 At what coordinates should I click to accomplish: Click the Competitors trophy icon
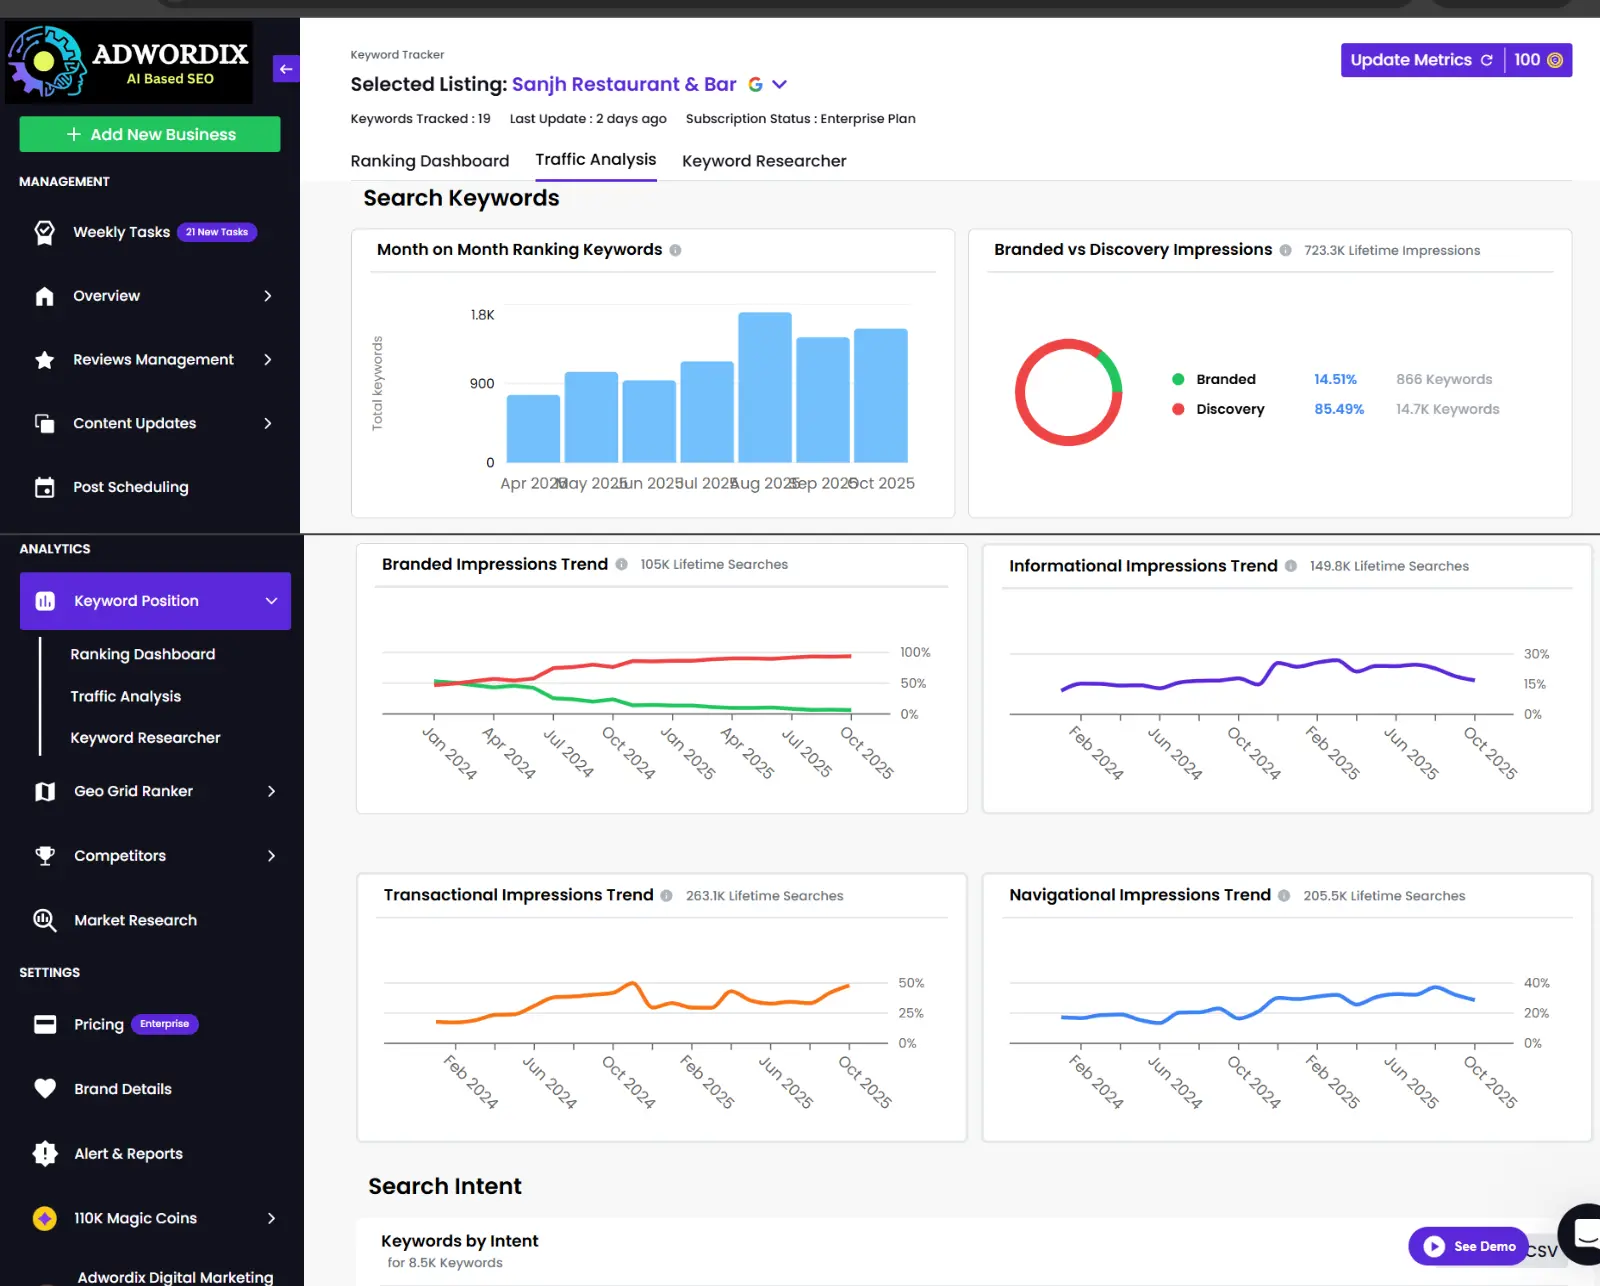tap(45, 856)
